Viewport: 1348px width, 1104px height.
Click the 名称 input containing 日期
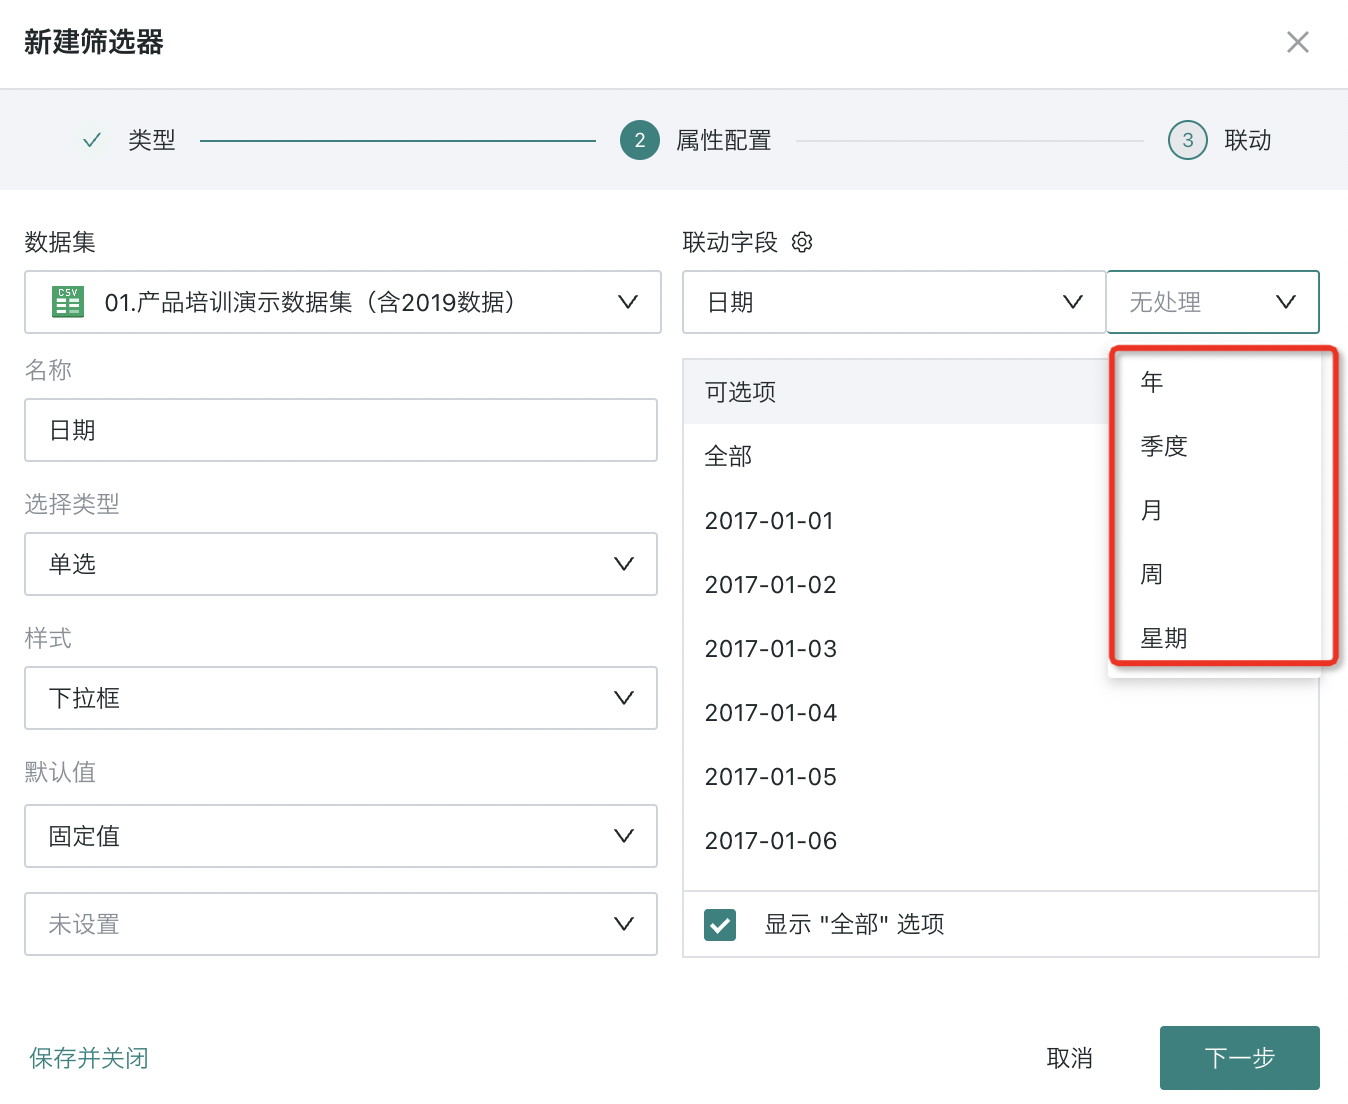pyautogui.click(x=341, y=430)
